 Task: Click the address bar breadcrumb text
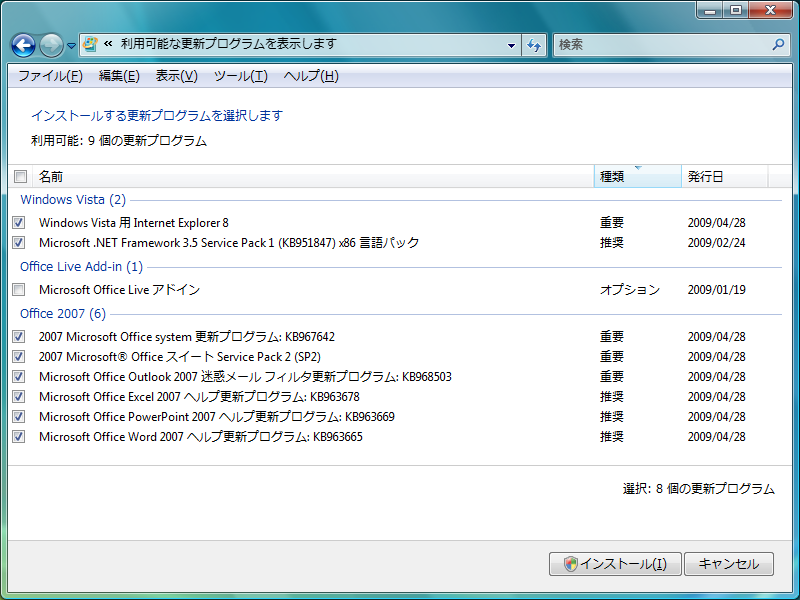tap(229, 44)
